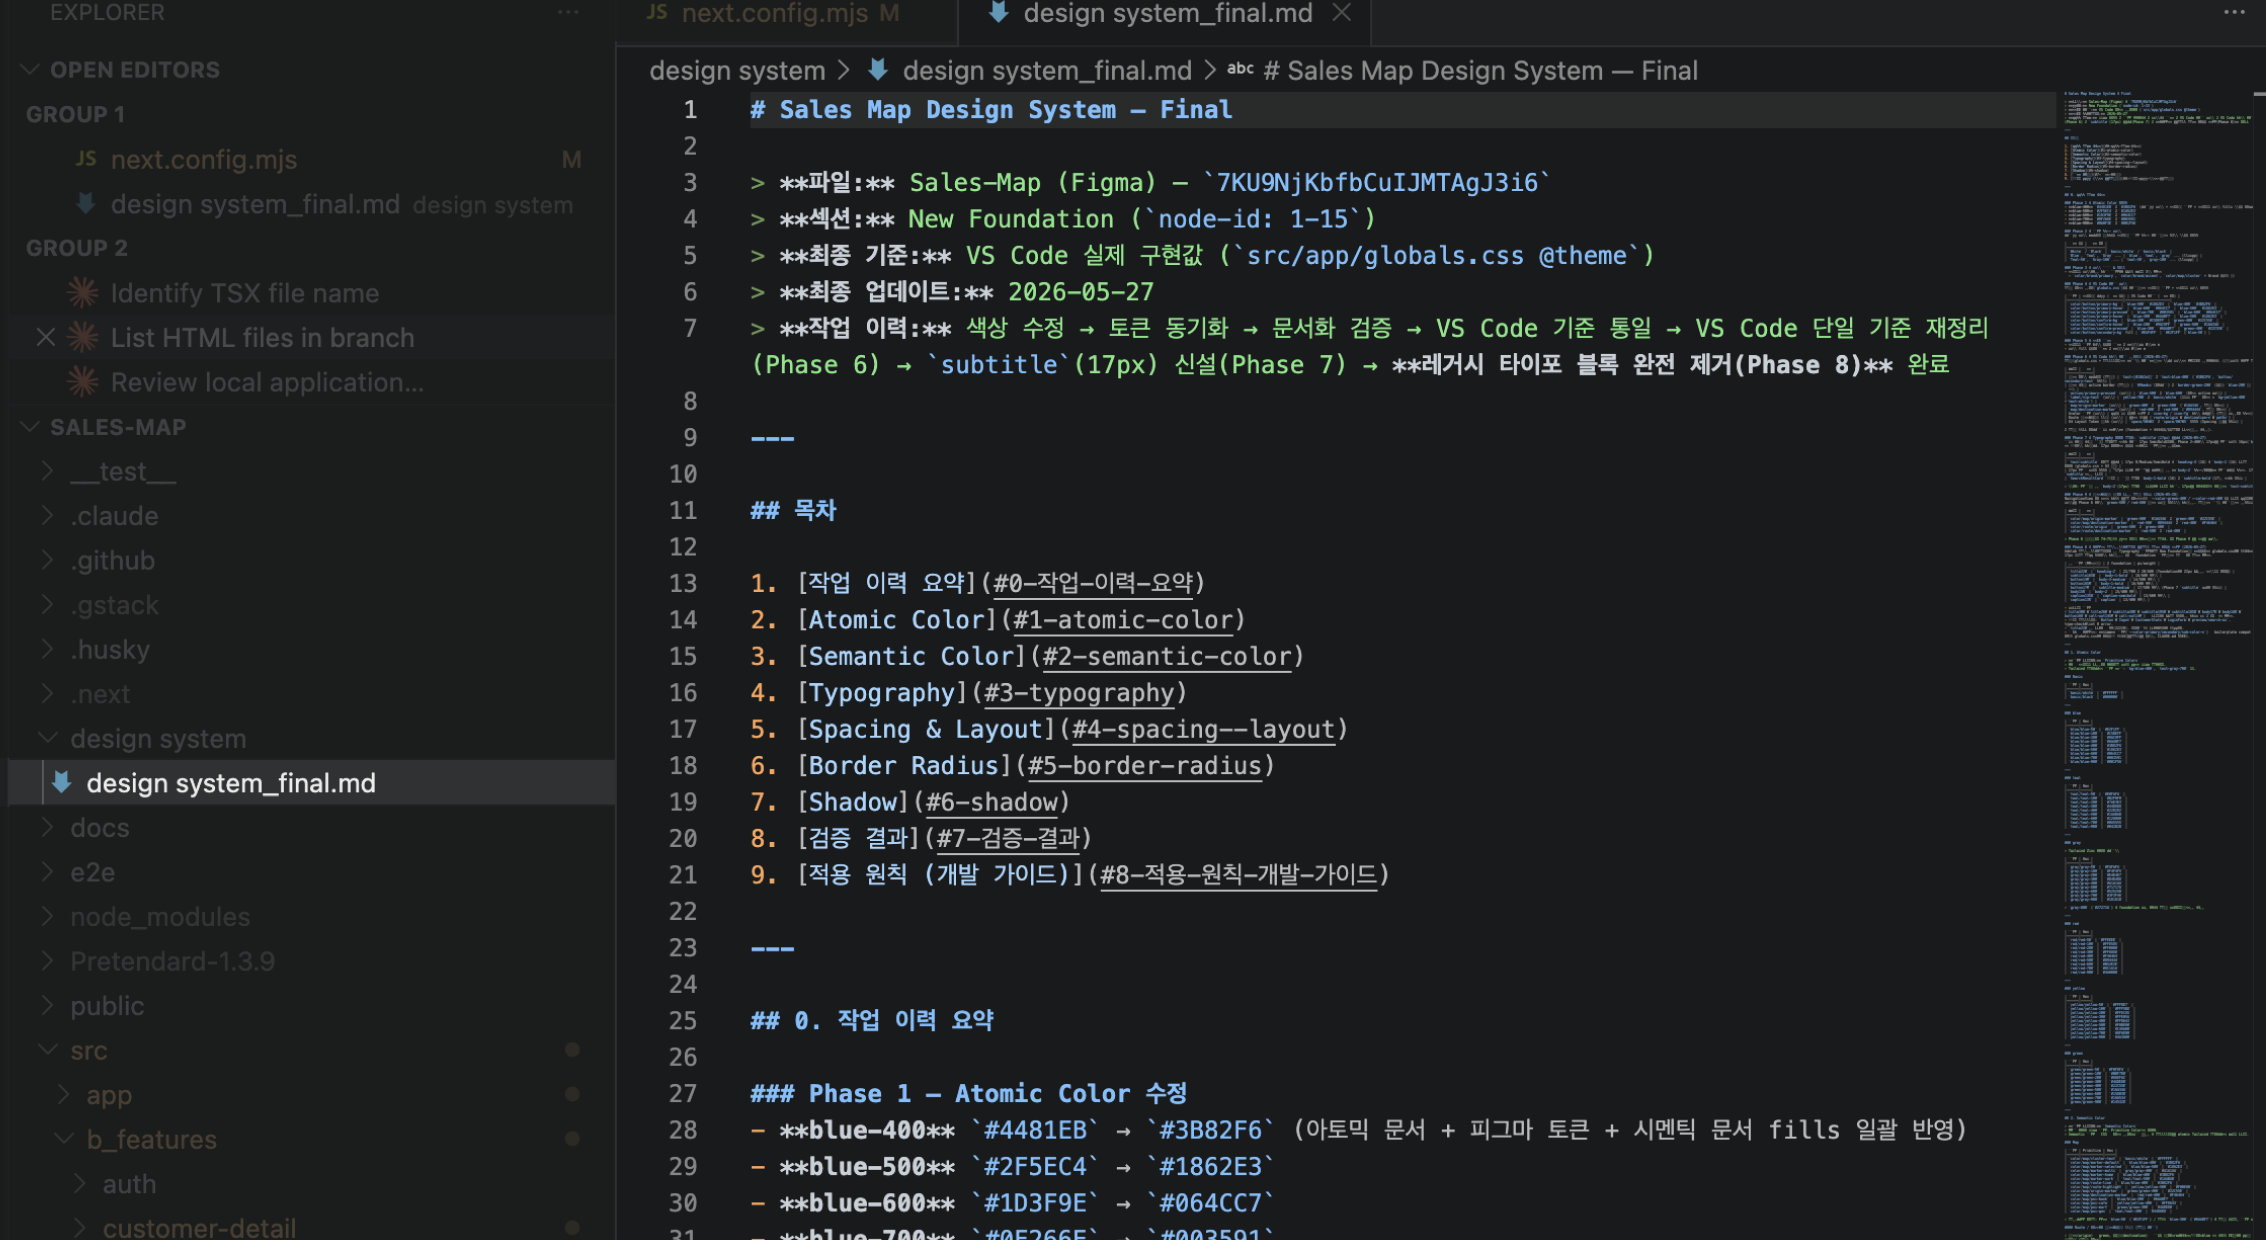Follow the #5-border-radius anchor link
Viewport: 2266px width, 1240px height.
coord(1145,766)
